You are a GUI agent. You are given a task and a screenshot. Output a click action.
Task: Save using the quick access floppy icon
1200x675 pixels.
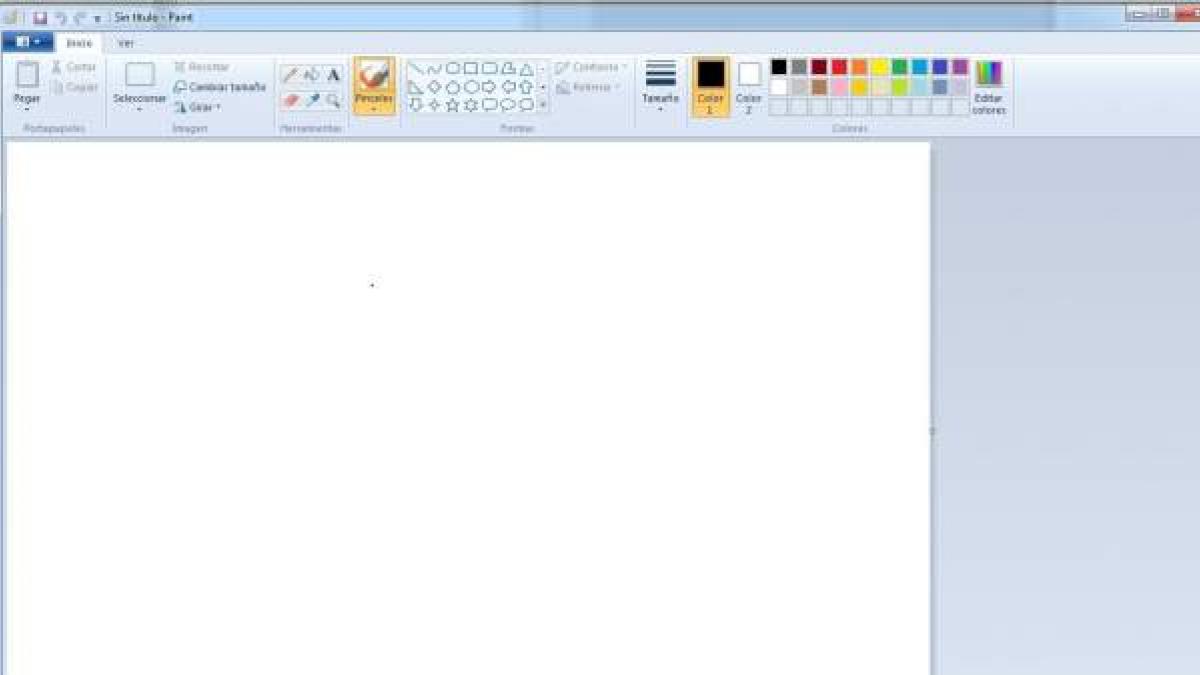click(x=40, y=18)
